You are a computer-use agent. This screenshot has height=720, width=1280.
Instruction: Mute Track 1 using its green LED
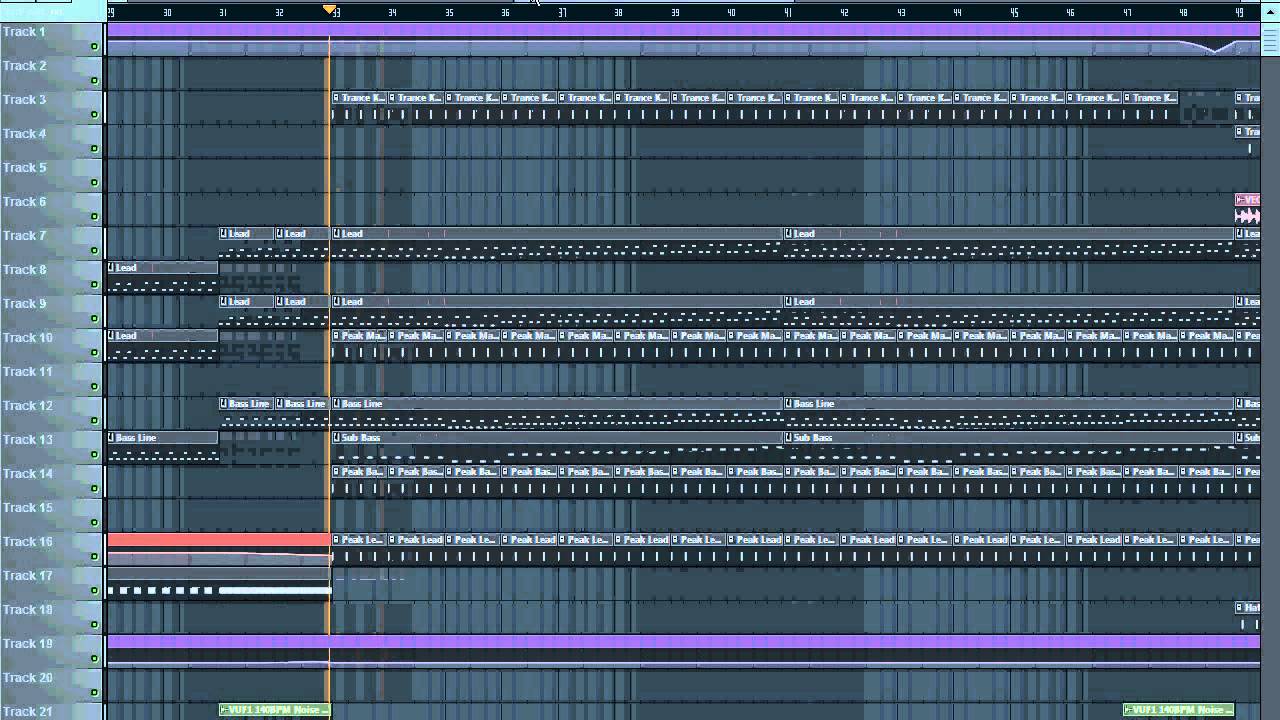[x=95, y=47]
